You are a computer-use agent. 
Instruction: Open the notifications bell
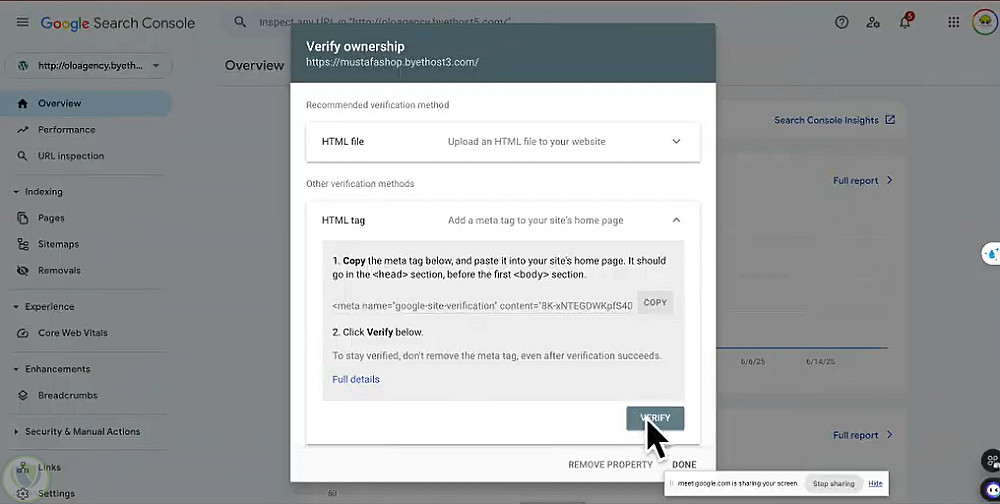pyautogui.click(x=904, y=23)
